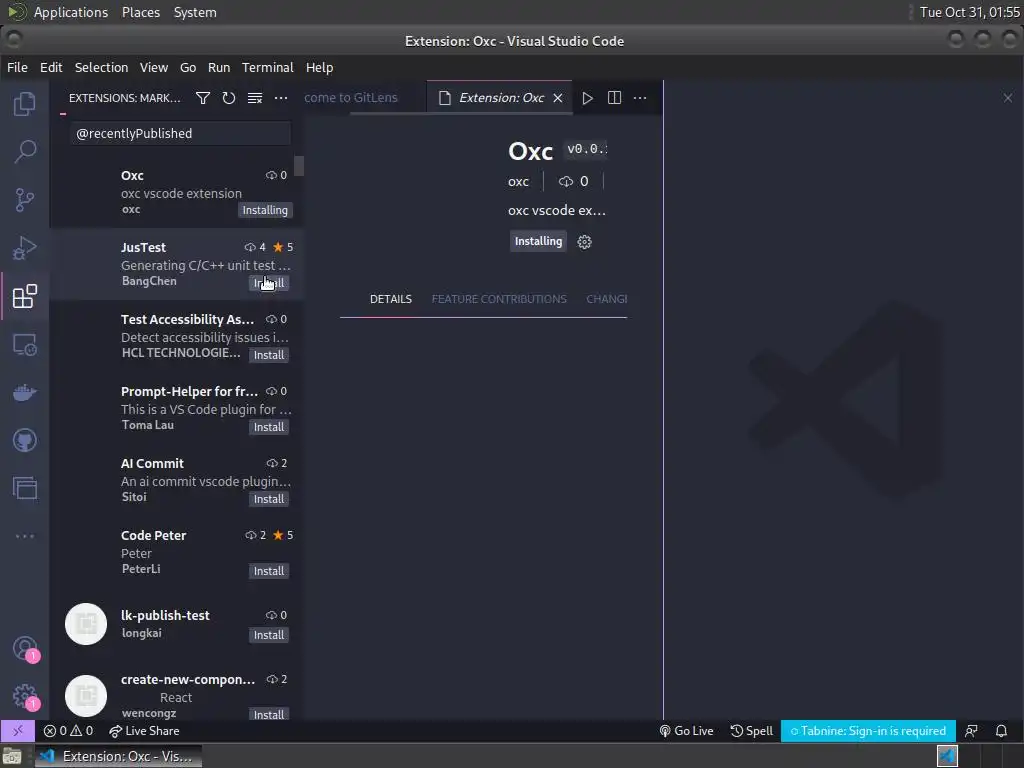Install the JusTest extension
Screen dimensions: 1024x768
pyautogui.click(x=269, y=283)
